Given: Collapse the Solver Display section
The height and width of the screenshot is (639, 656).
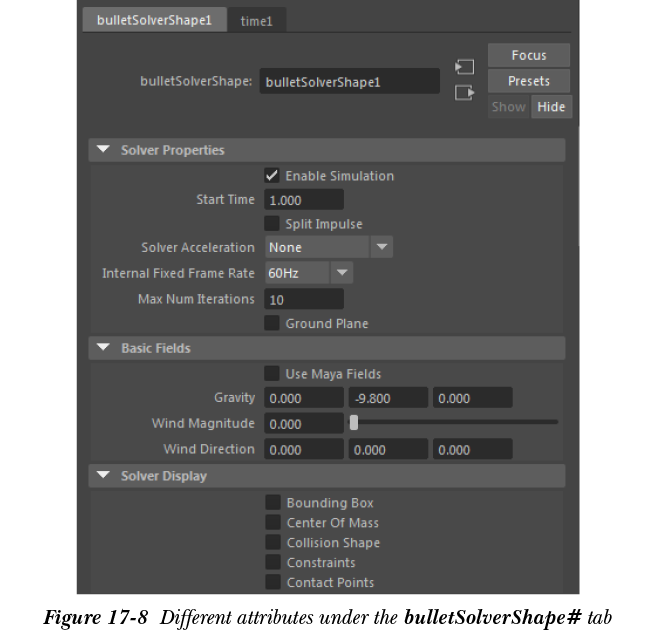Looking at the screenshot, I should point(103,477).
